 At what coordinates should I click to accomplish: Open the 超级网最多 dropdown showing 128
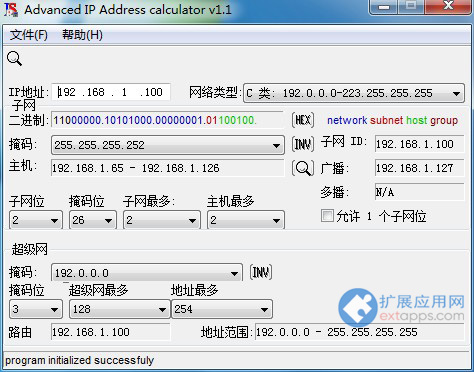120,309
